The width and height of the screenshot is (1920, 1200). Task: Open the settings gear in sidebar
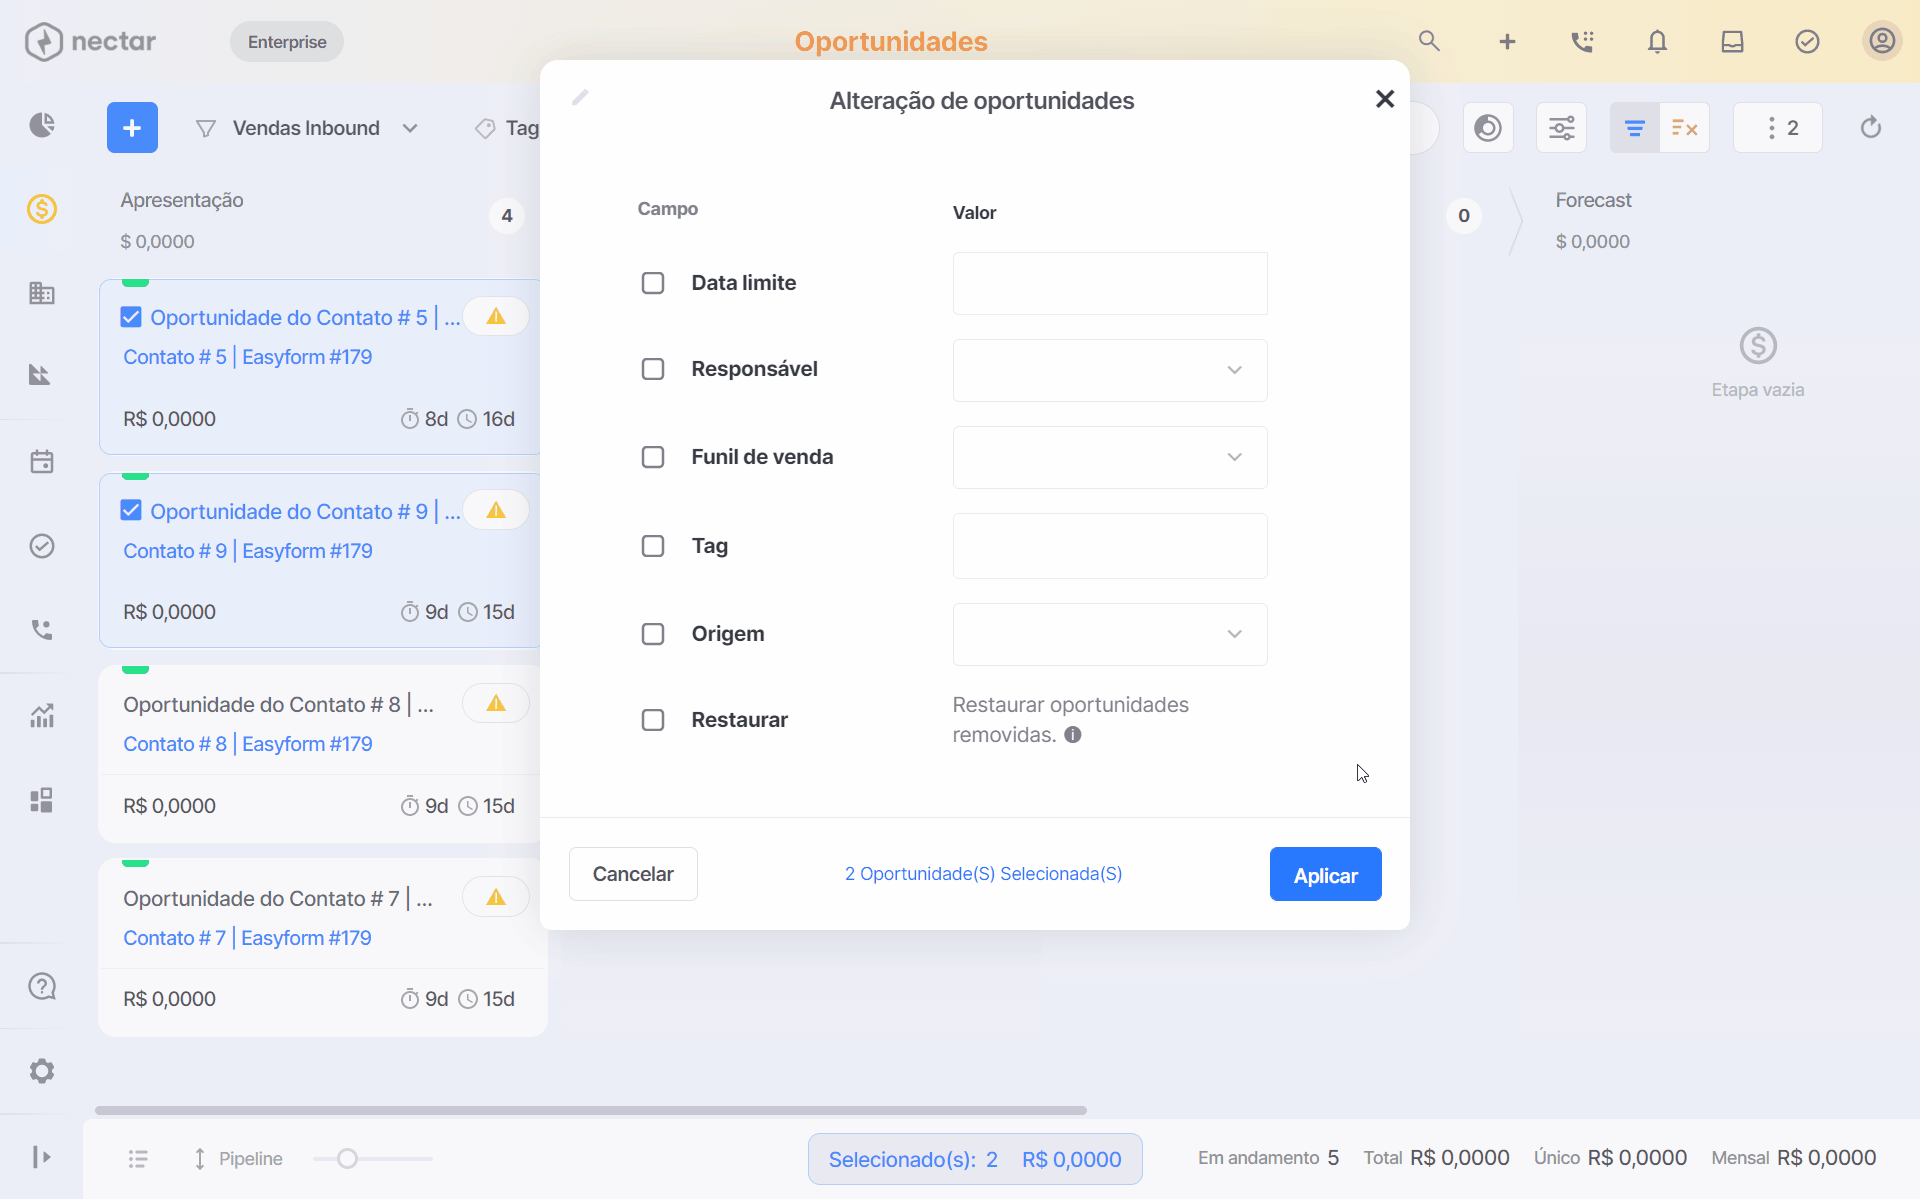tap(42, 1071)
